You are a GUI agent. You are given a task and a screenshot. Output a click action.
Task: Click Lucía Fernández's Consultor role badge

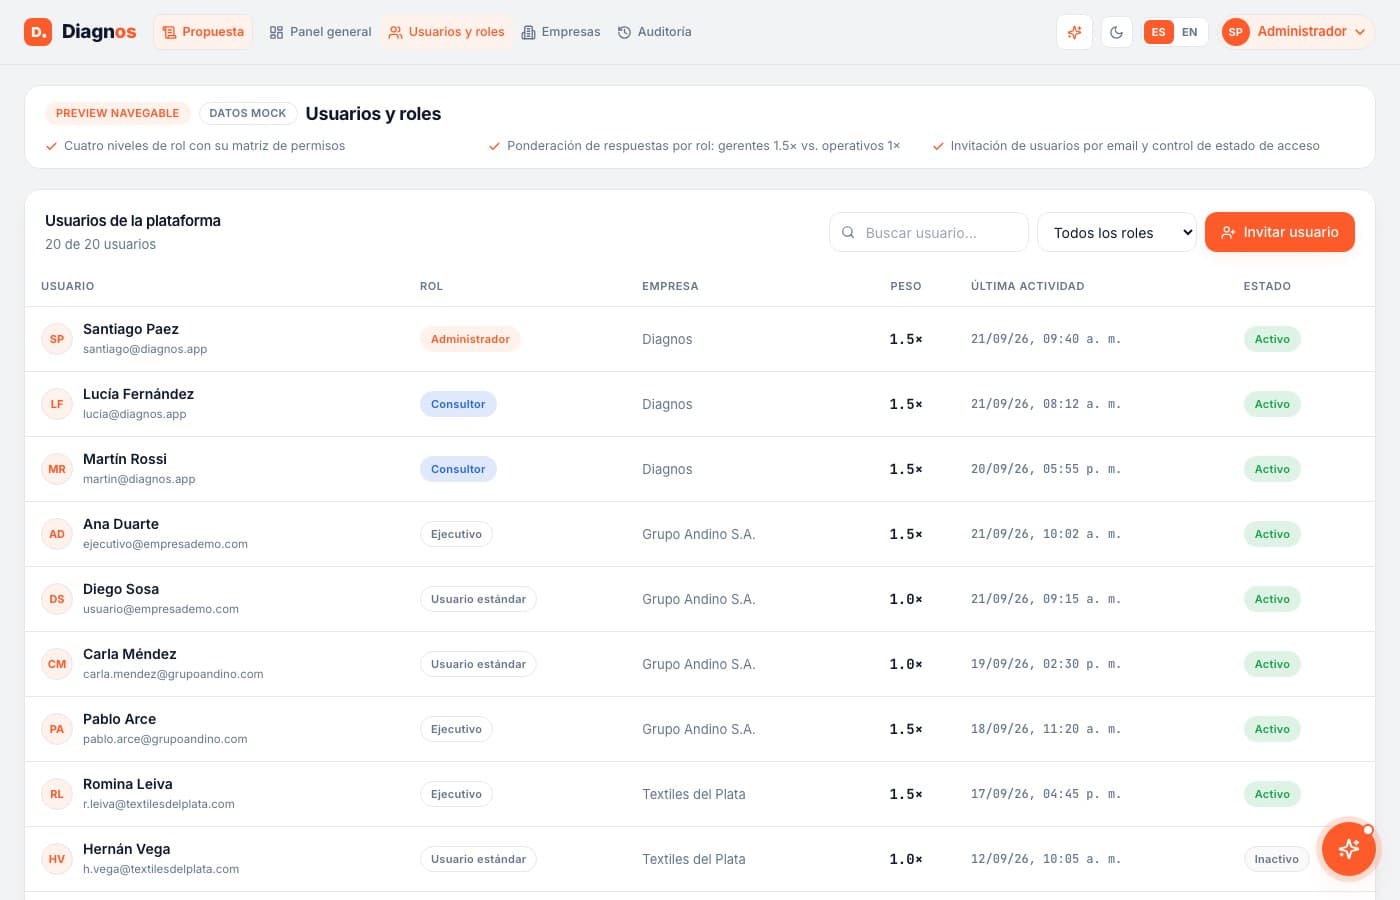[458, 404]
